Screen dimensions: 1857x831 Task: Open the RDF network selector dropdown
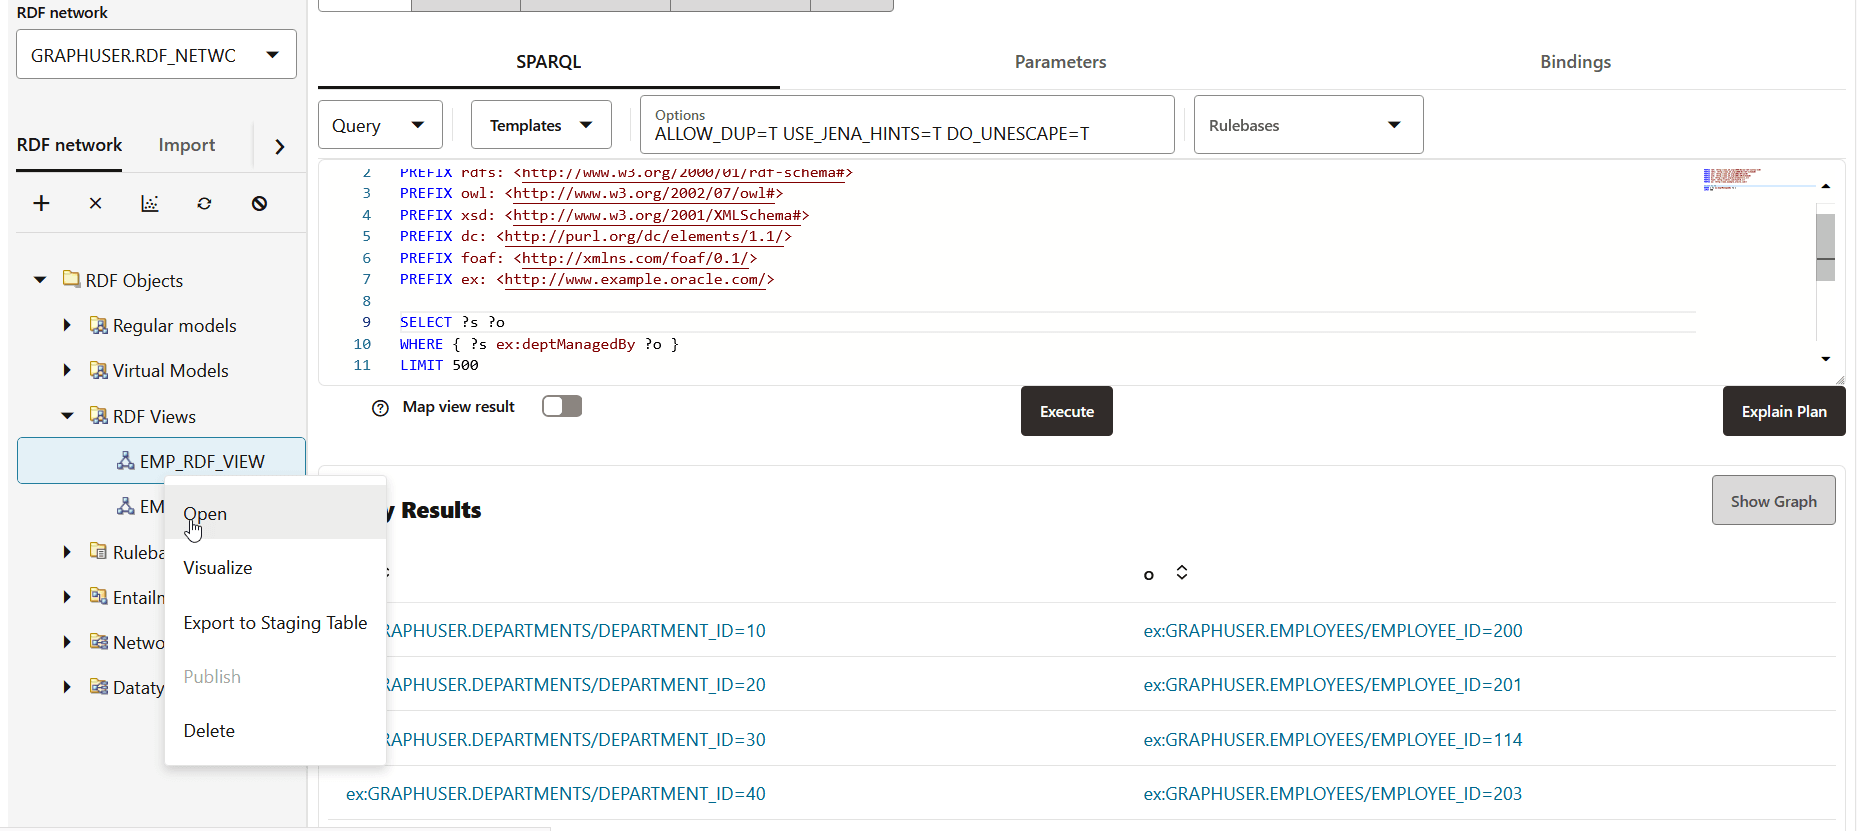click(156, 55)
